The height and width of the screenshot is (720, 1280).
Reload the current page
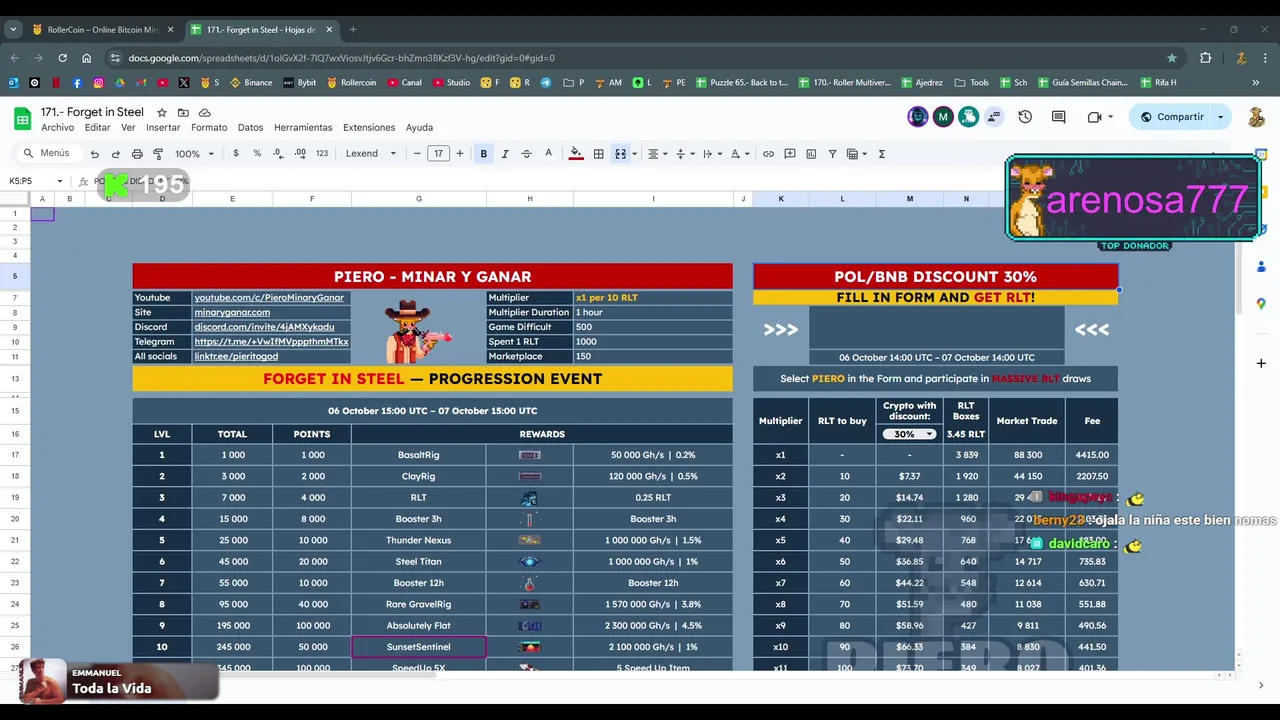pyautogui.click(x=62, y=58)
